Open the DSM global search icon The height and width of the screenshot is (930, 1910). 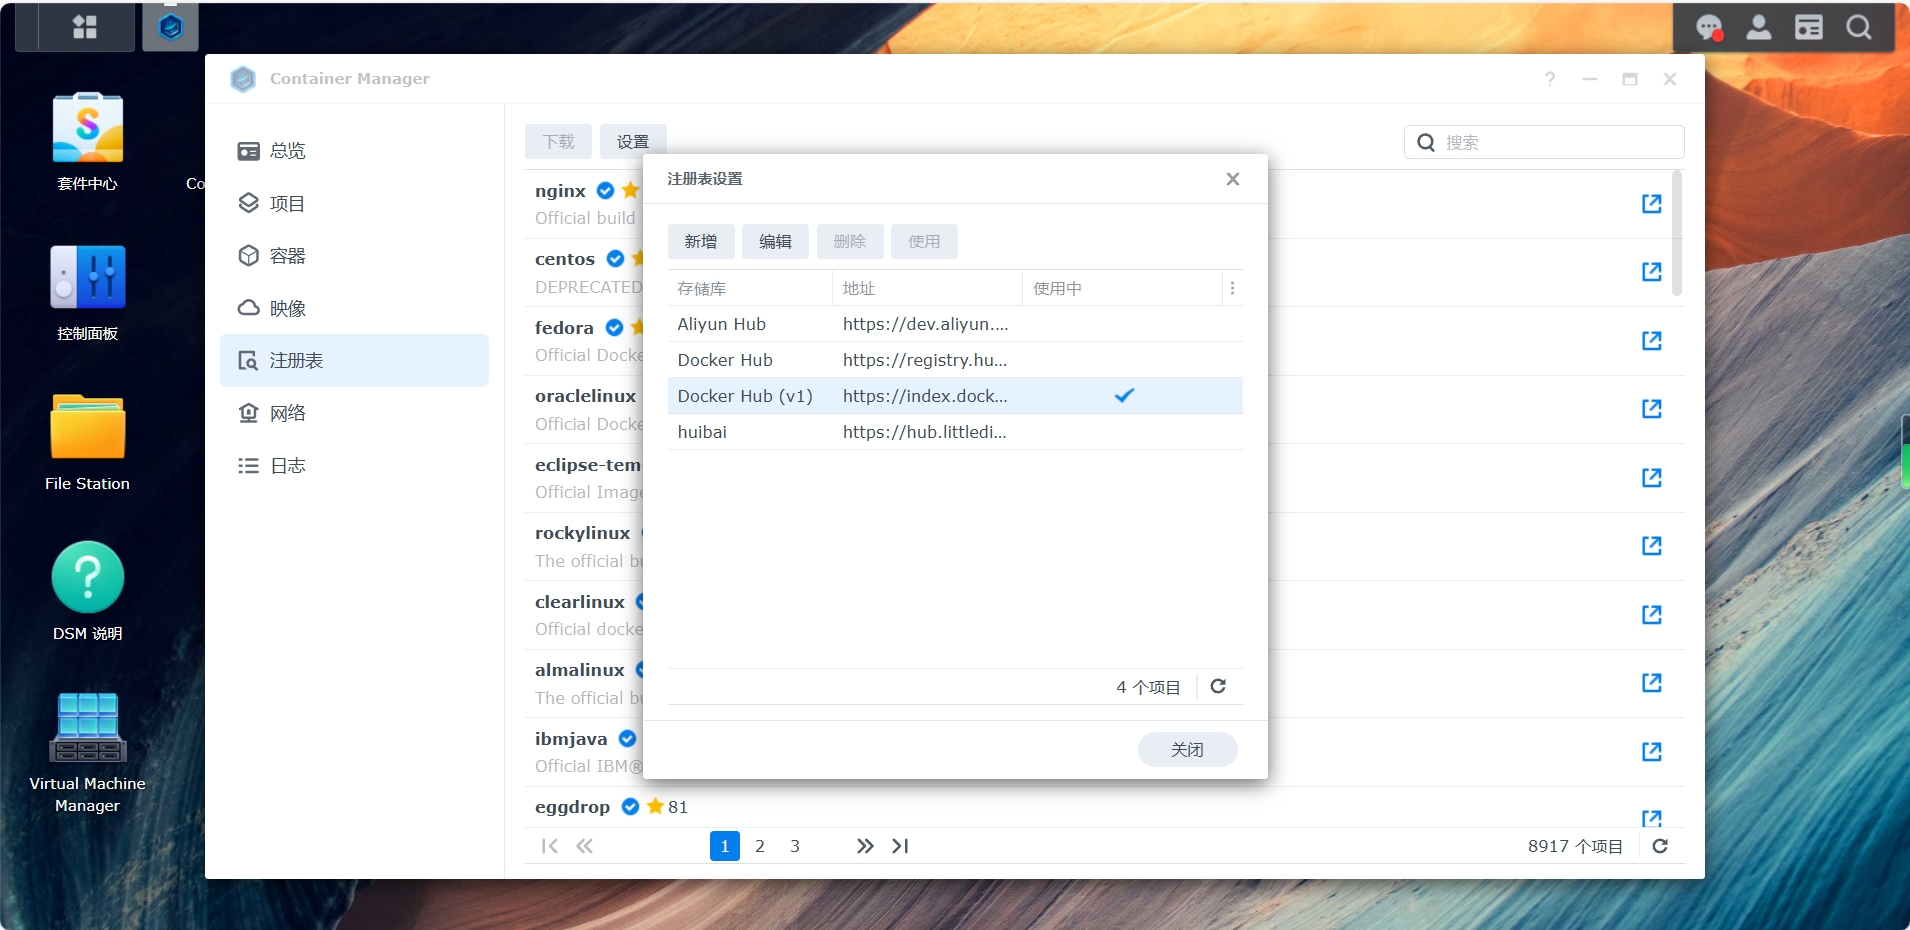(1859, 27)
